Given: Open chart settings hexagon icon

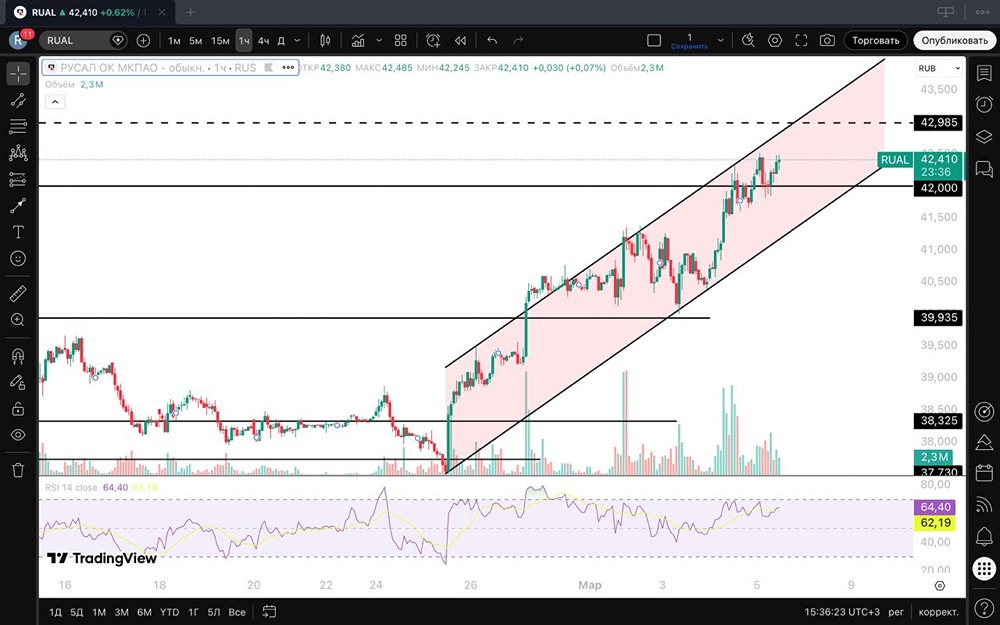Looking at the screenshot, I should pos(775,41).
